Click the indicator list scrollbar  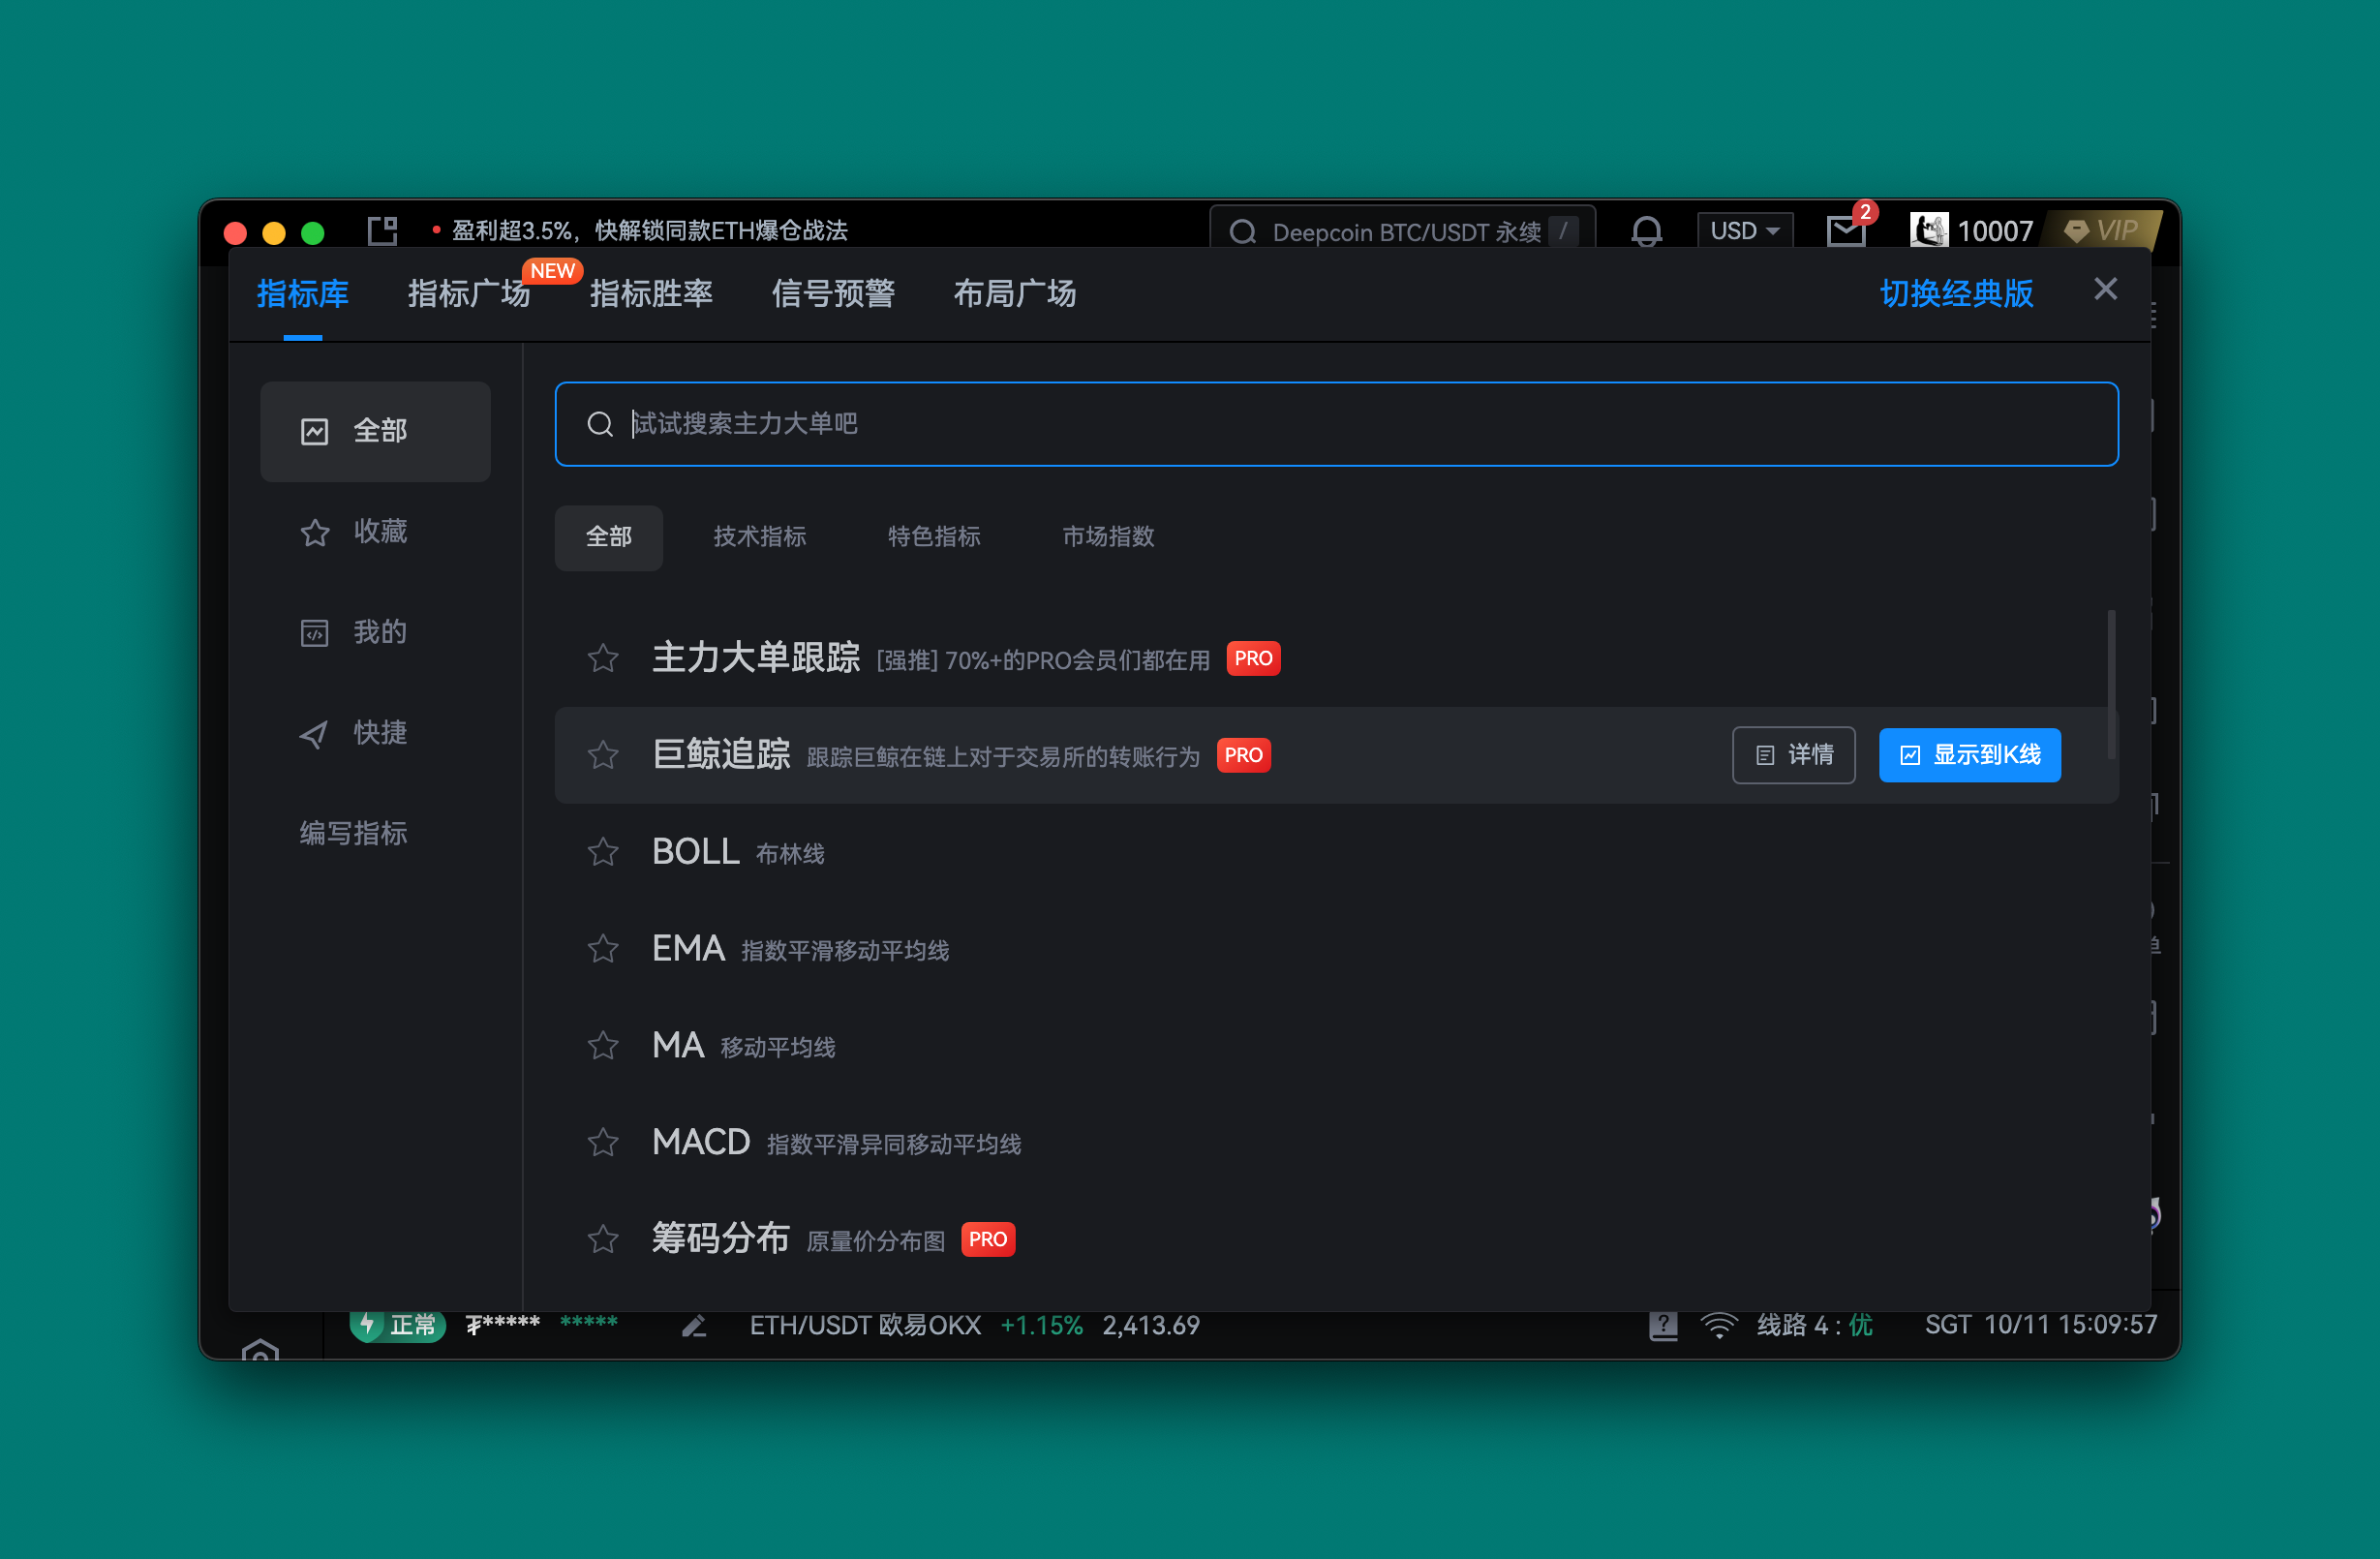coord(2111,685)
